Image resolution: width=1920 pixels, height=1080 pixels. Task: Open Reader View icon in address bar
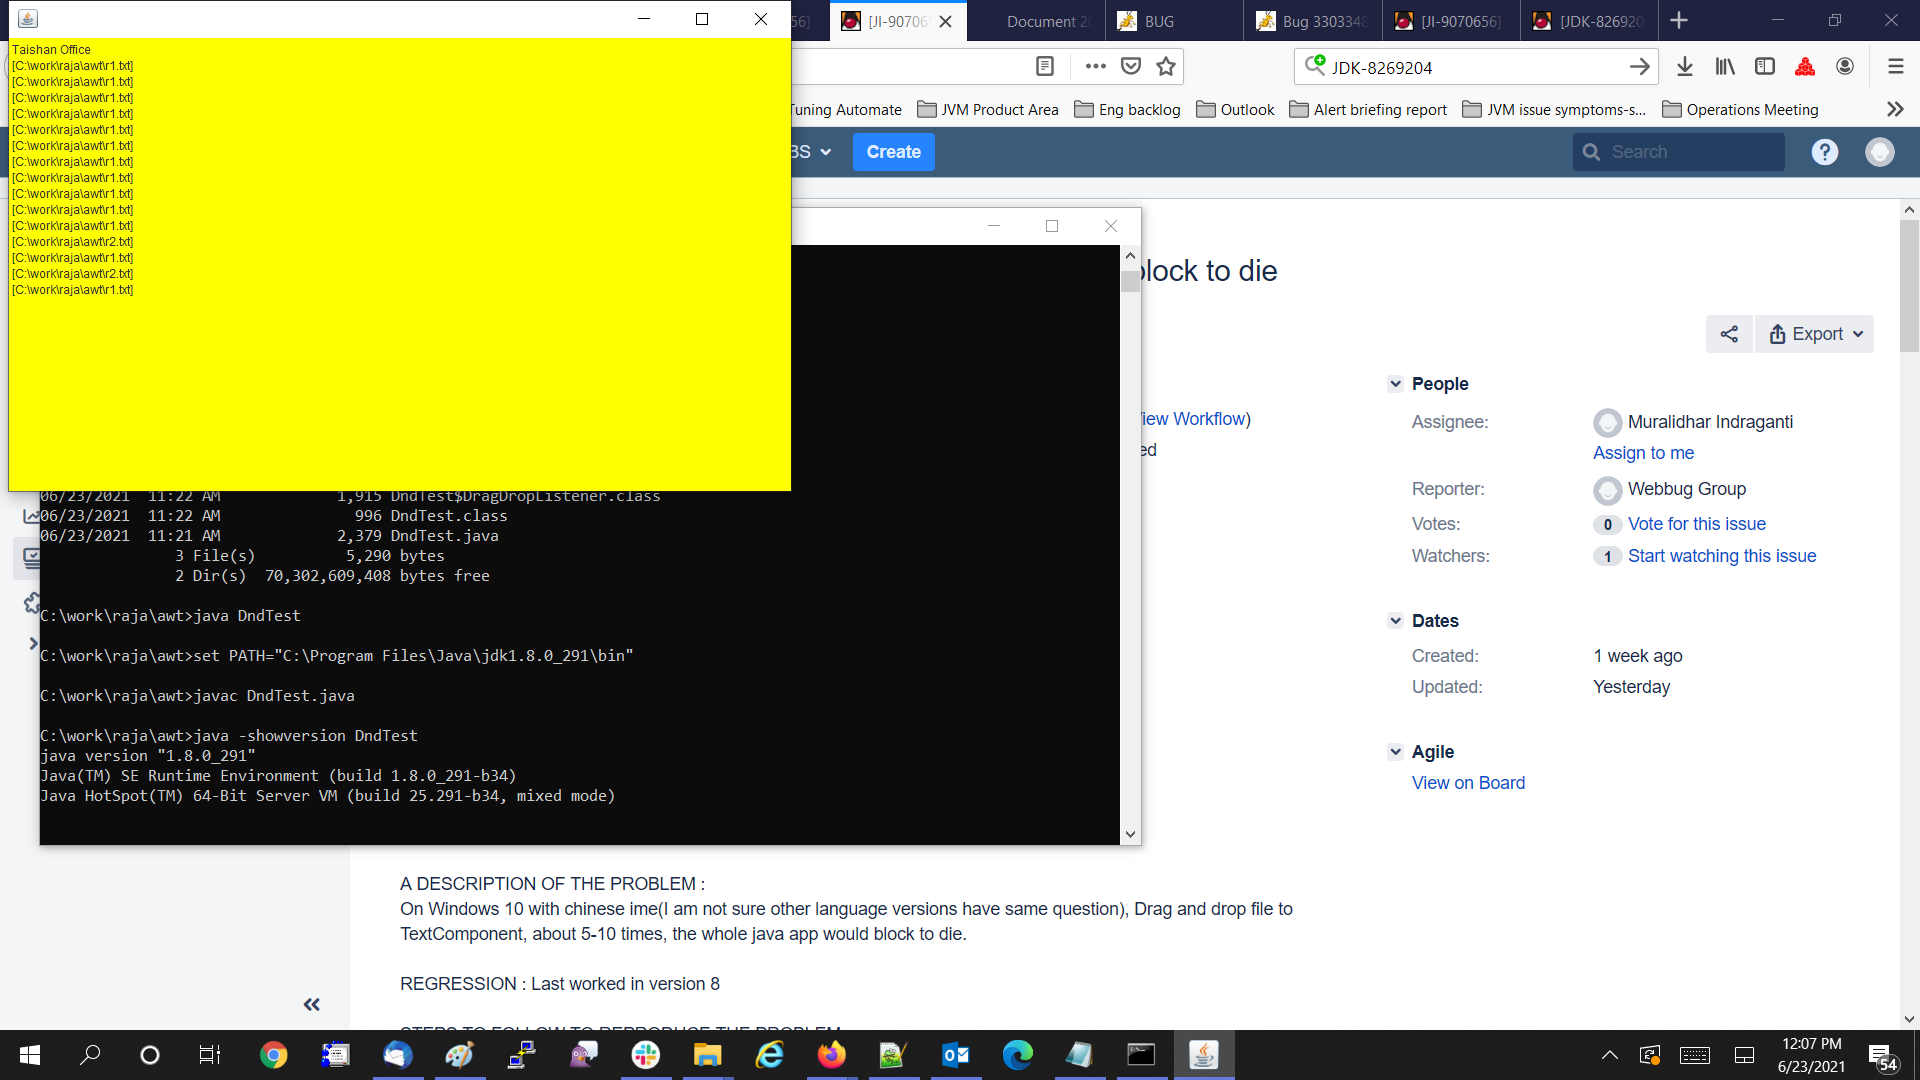[x=1045, y=67]
